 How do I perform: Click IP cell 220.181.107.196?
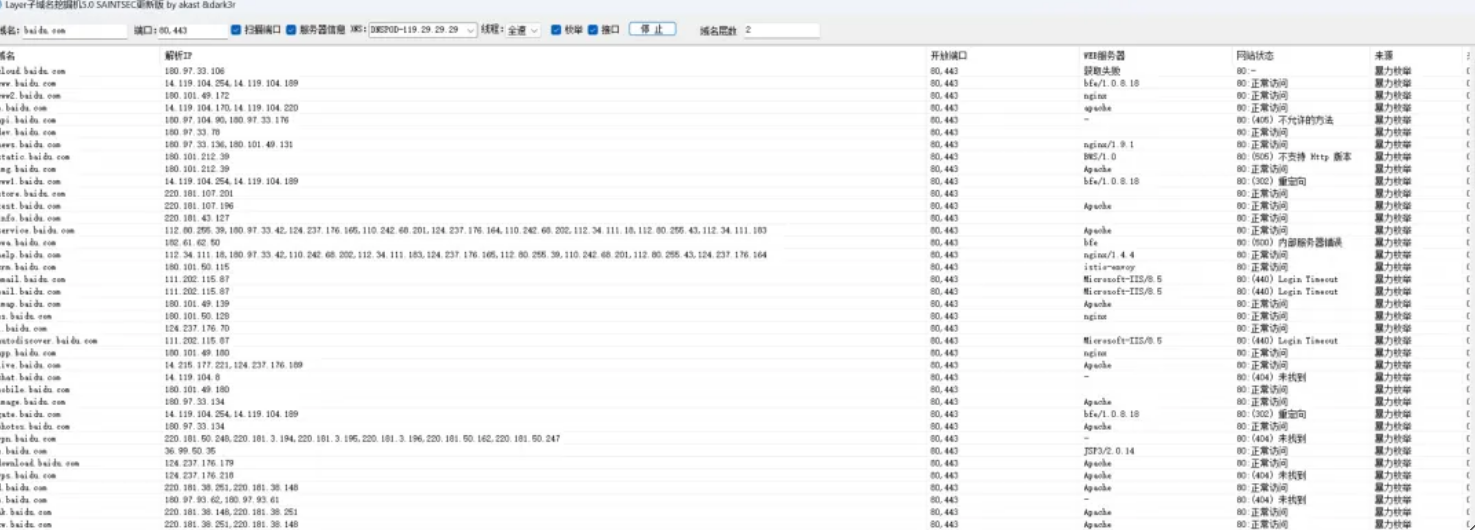tap(199, 206)
